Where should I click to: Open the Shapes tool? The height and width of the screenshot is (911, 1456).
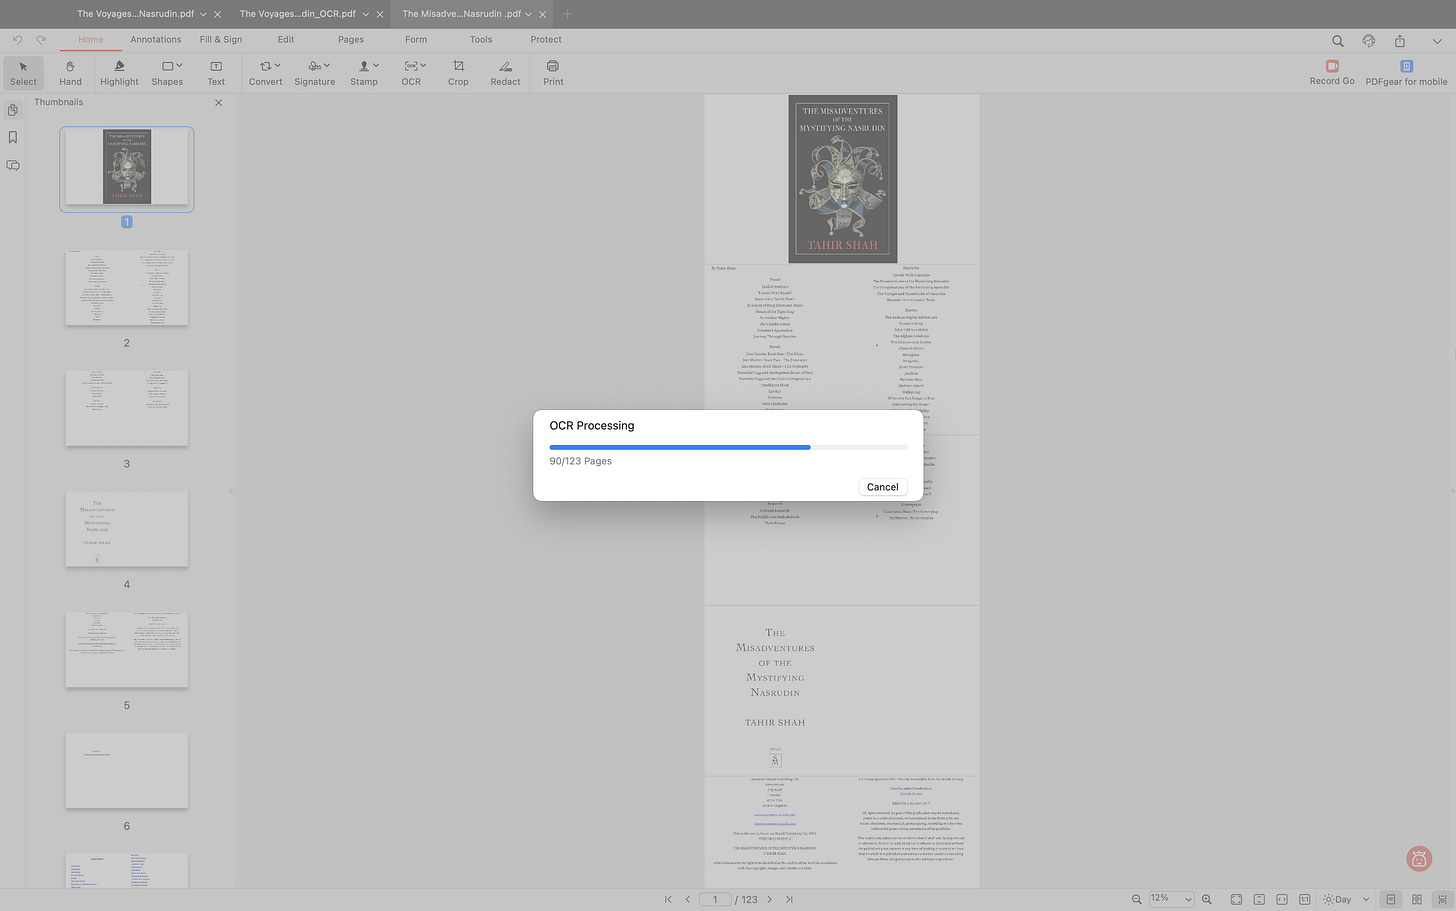coord(167,73)
